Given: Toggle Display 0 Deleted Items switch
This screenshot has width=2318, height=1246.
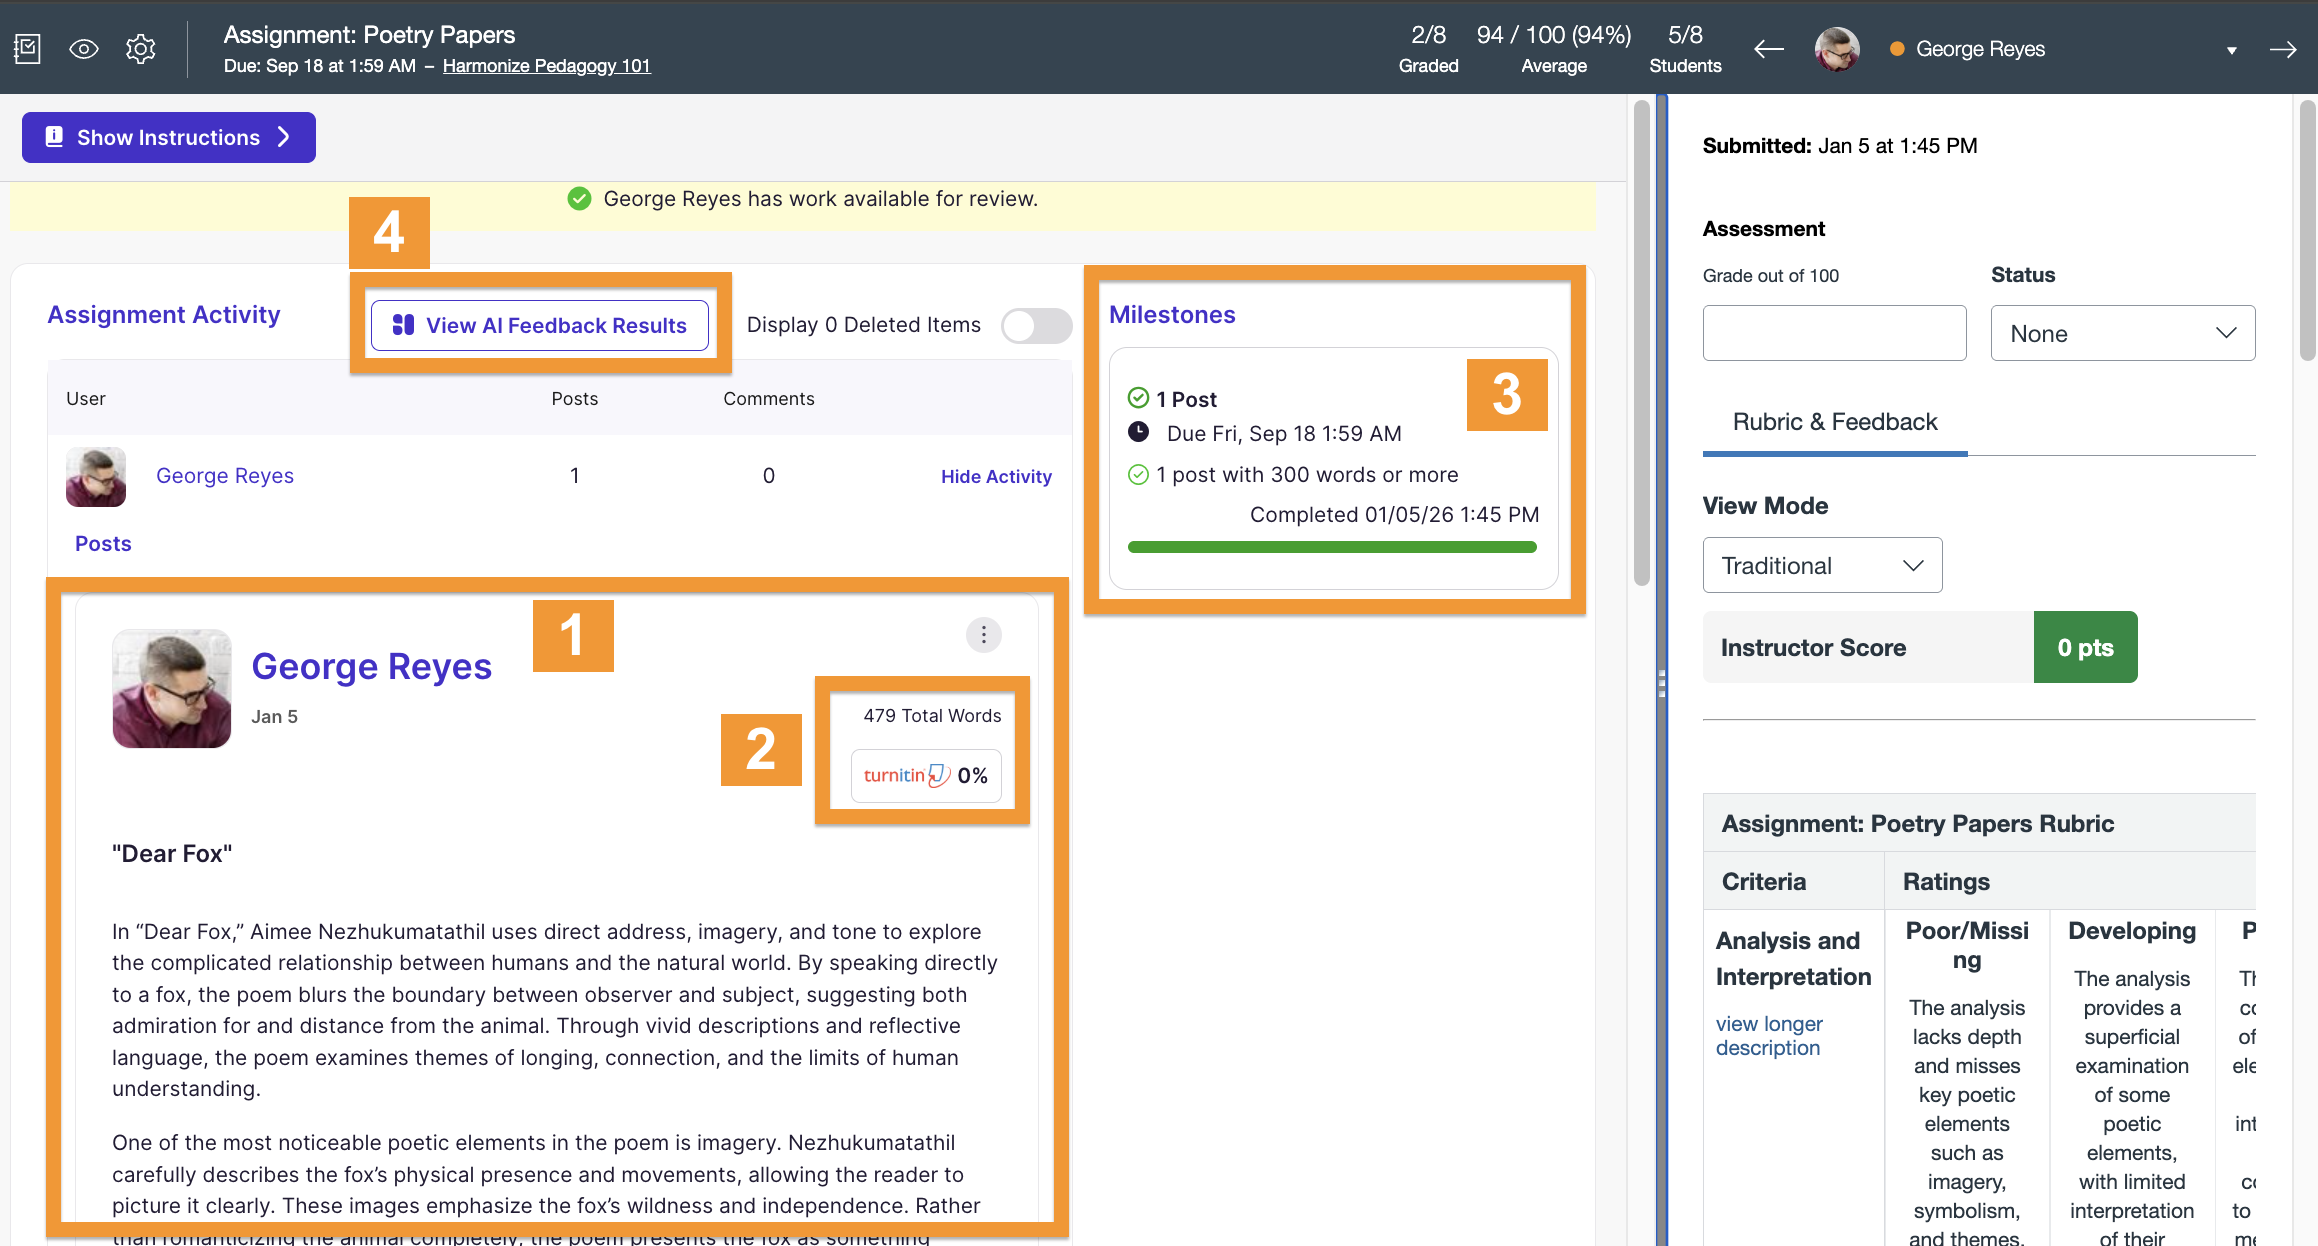Looking at the screenshot, I should pos(1037,325).
